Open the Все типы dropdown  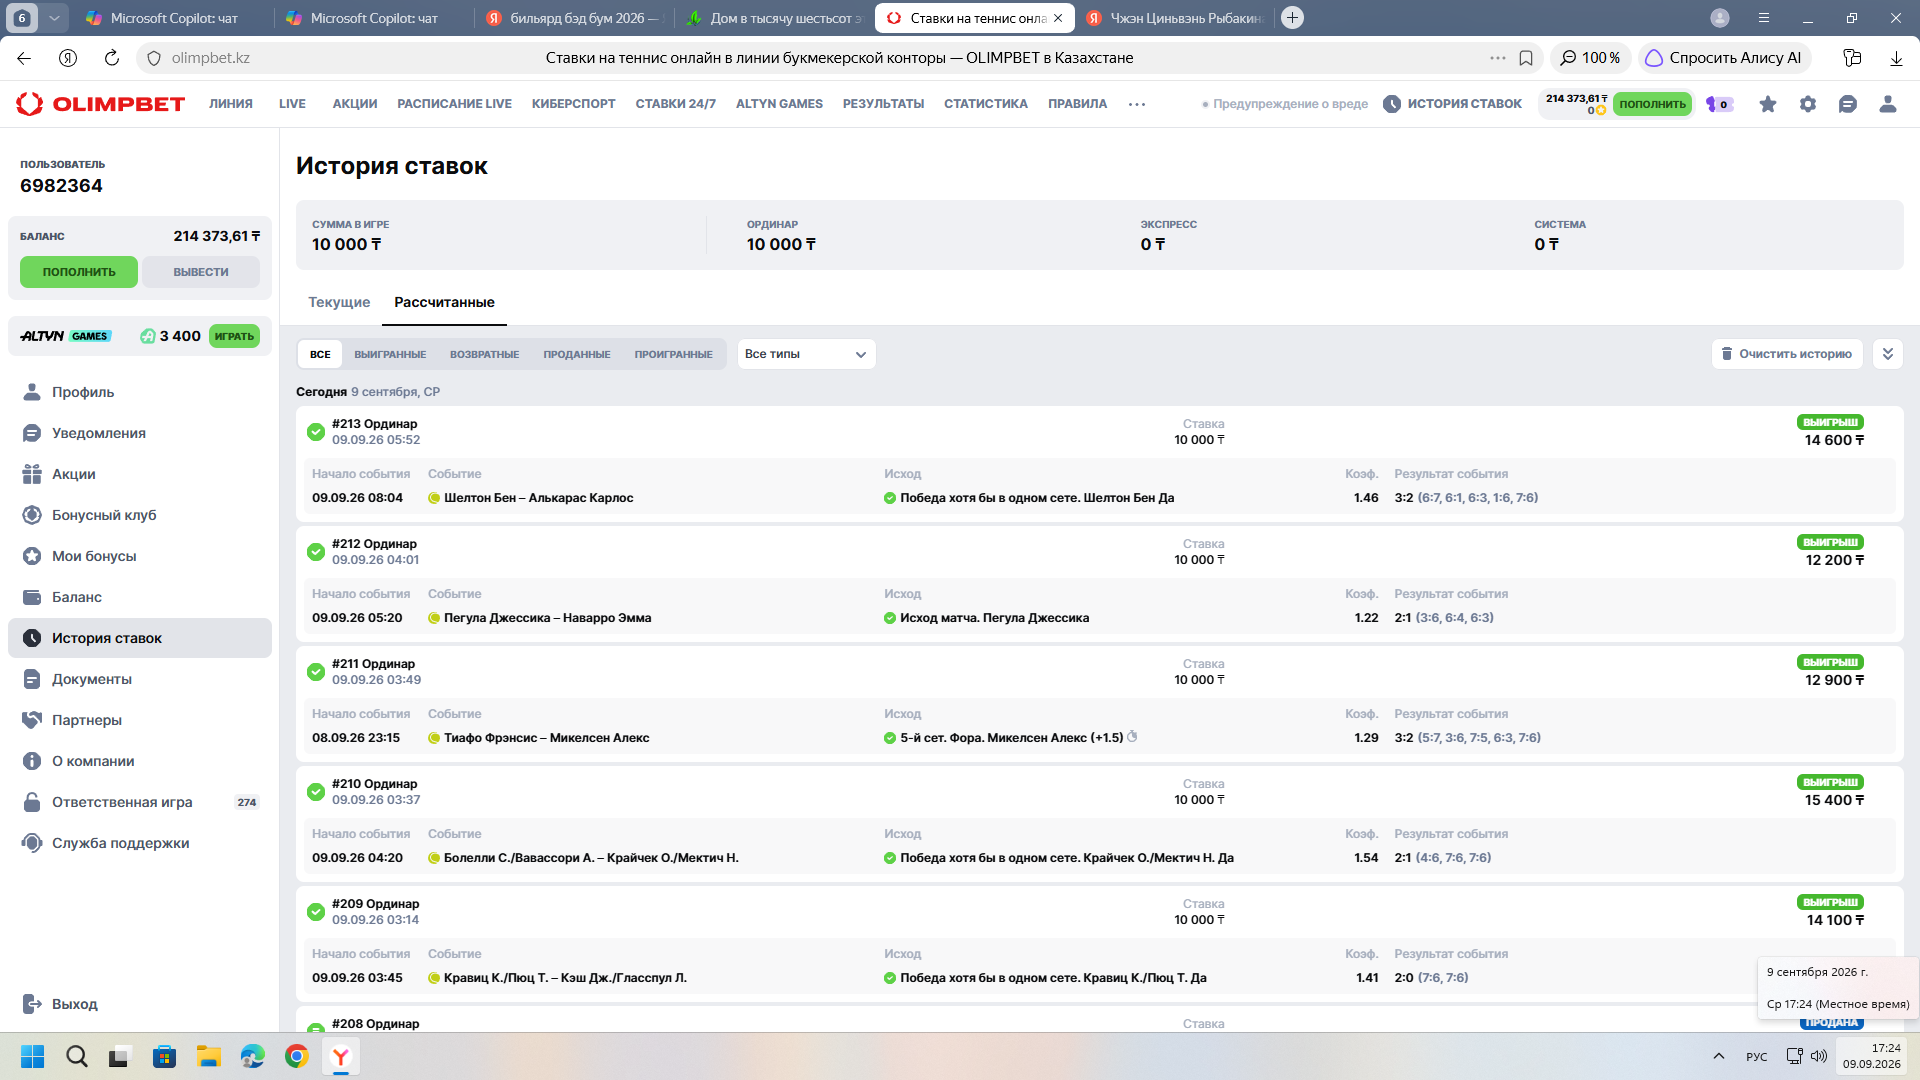806,354
